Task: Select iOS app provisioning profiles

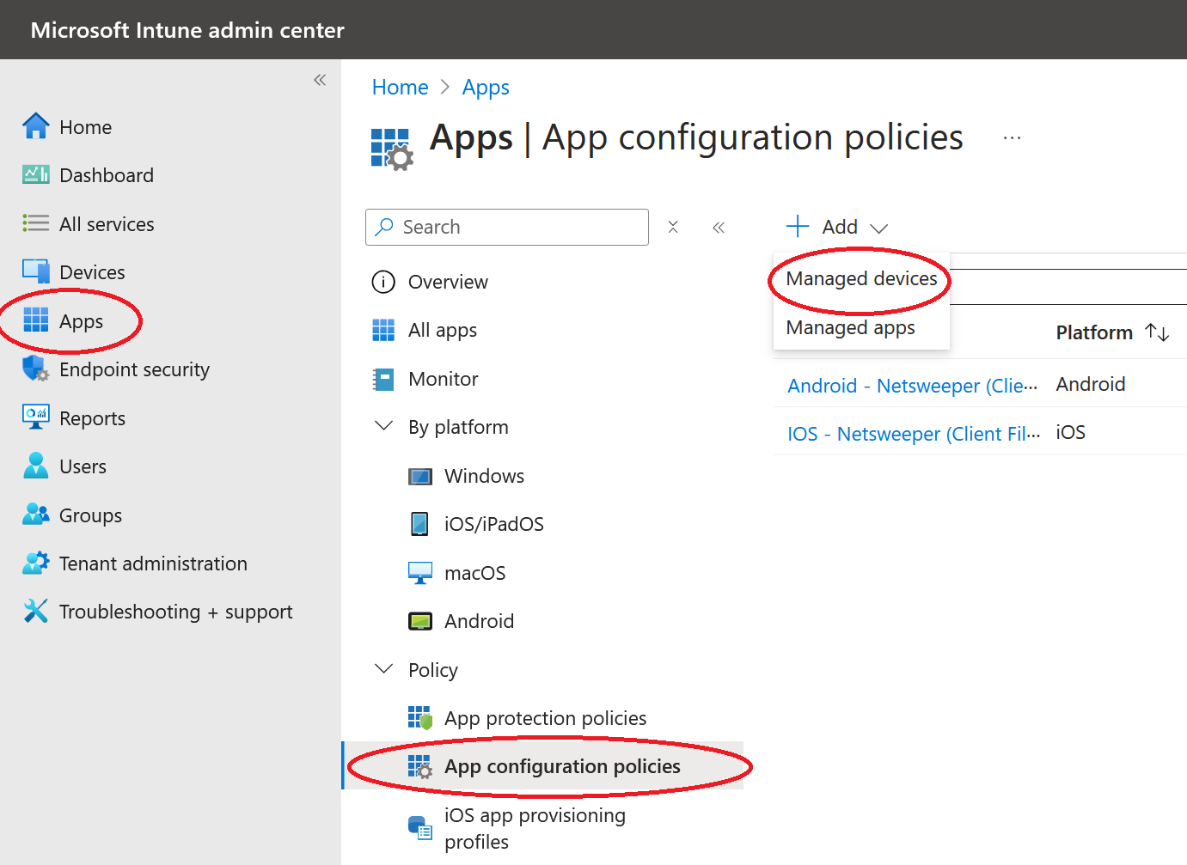Action: coord(534,828)
